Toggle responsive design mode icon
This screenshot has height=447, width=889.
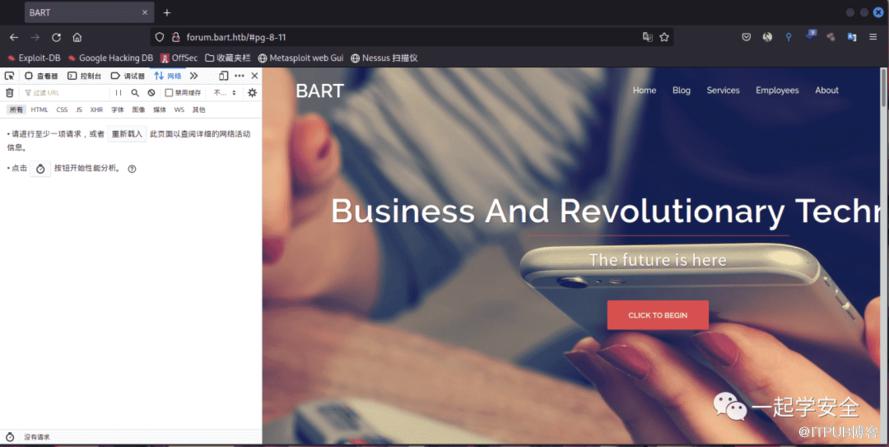point(223,75)
